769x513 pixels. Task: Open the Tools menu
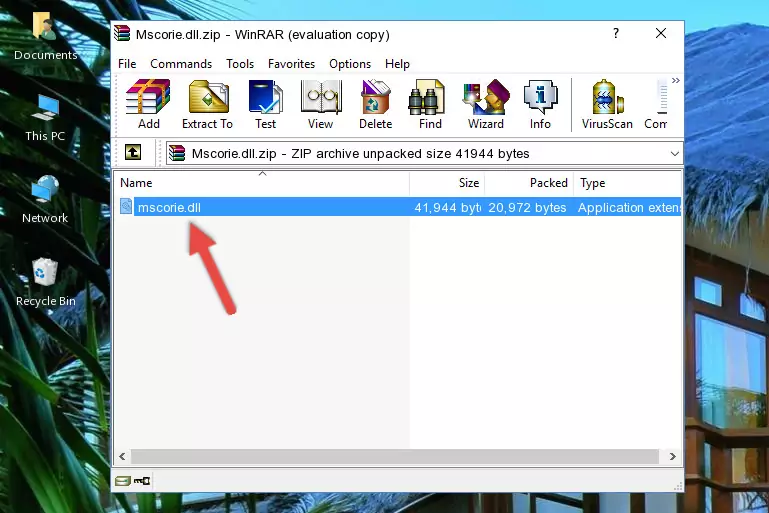[x=240, y=64]
